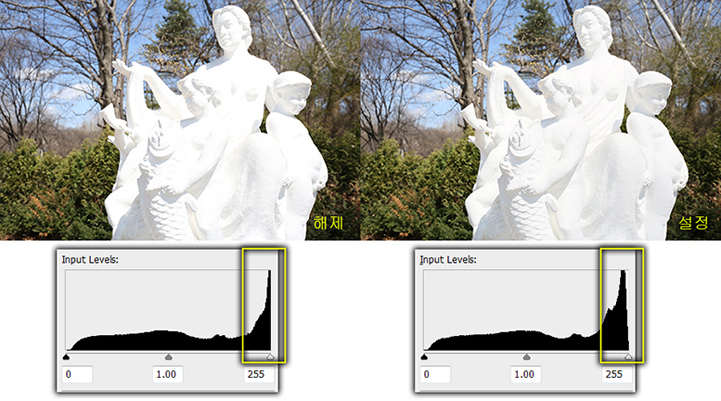Viewport: 721px width, 401px height.
Task: Click the yellow 해제 caption text
Action: 328,223
